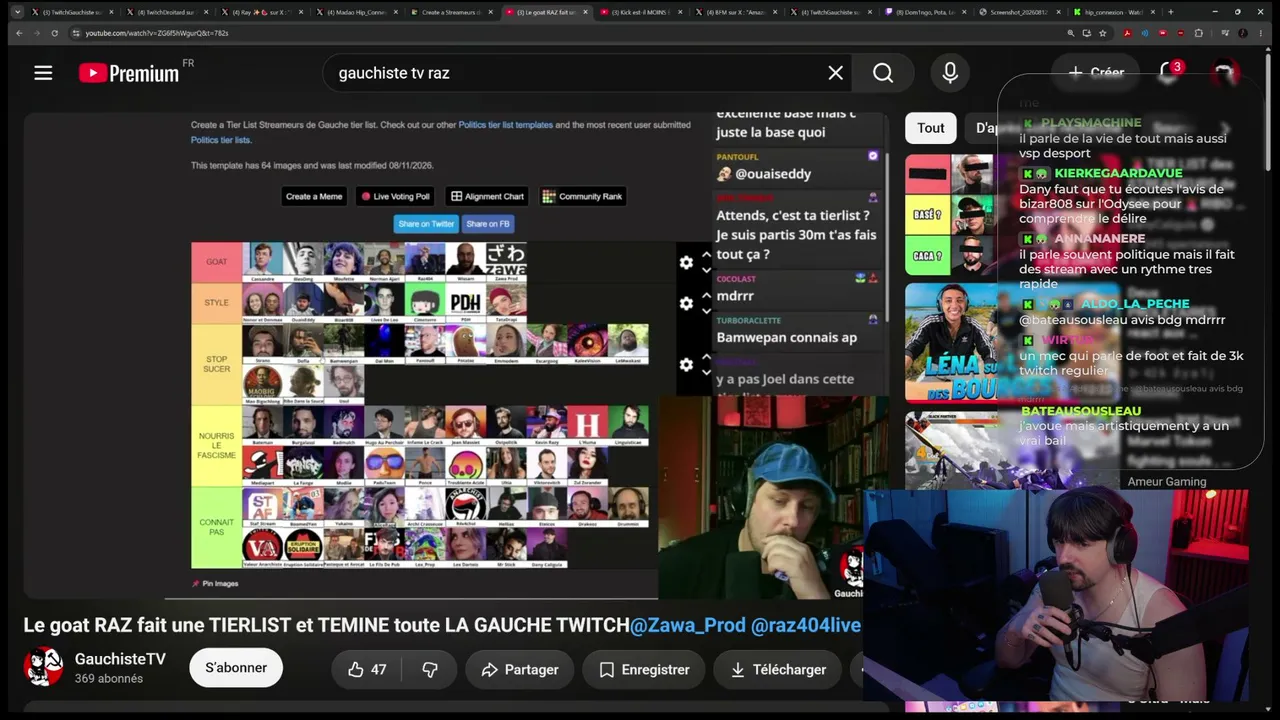This screenshot has width=1280, height=720.
Task: Open the tab search dropdown in Chrome
Action: [x=17, y=12]
